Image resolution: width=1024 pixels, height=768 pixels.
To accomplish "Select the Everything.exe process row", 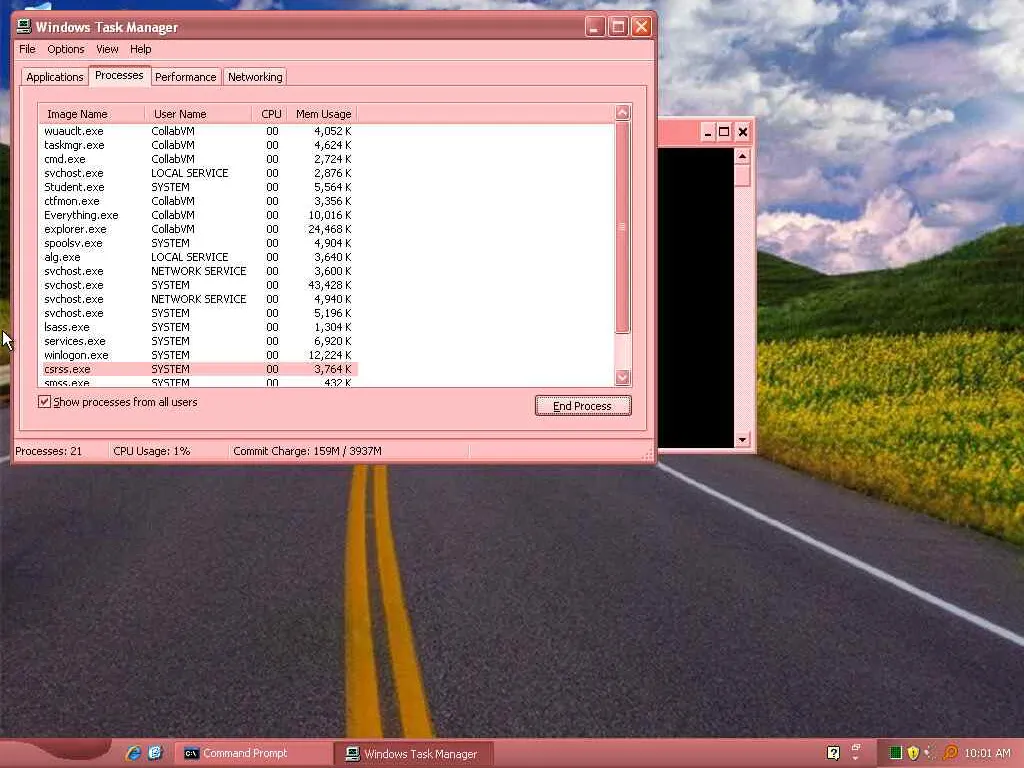I will tap(198, 215).
